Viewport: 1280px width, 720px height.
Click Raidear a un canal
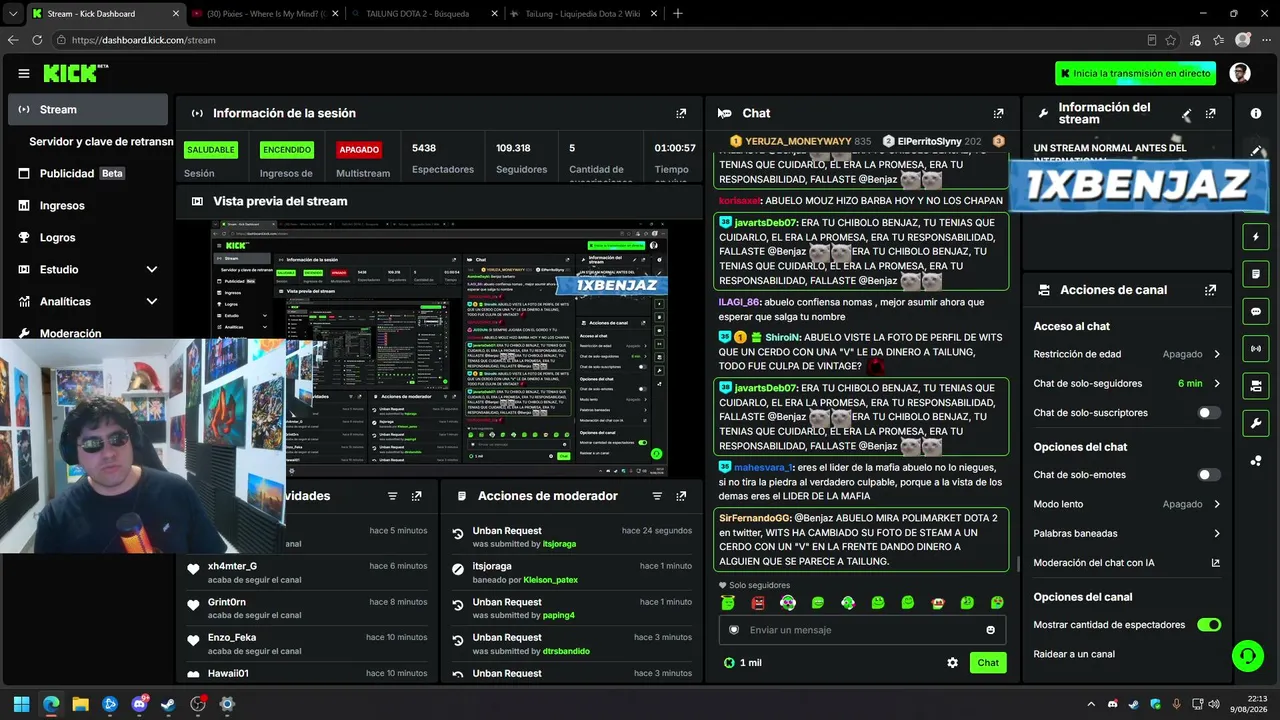point(1074,654)
